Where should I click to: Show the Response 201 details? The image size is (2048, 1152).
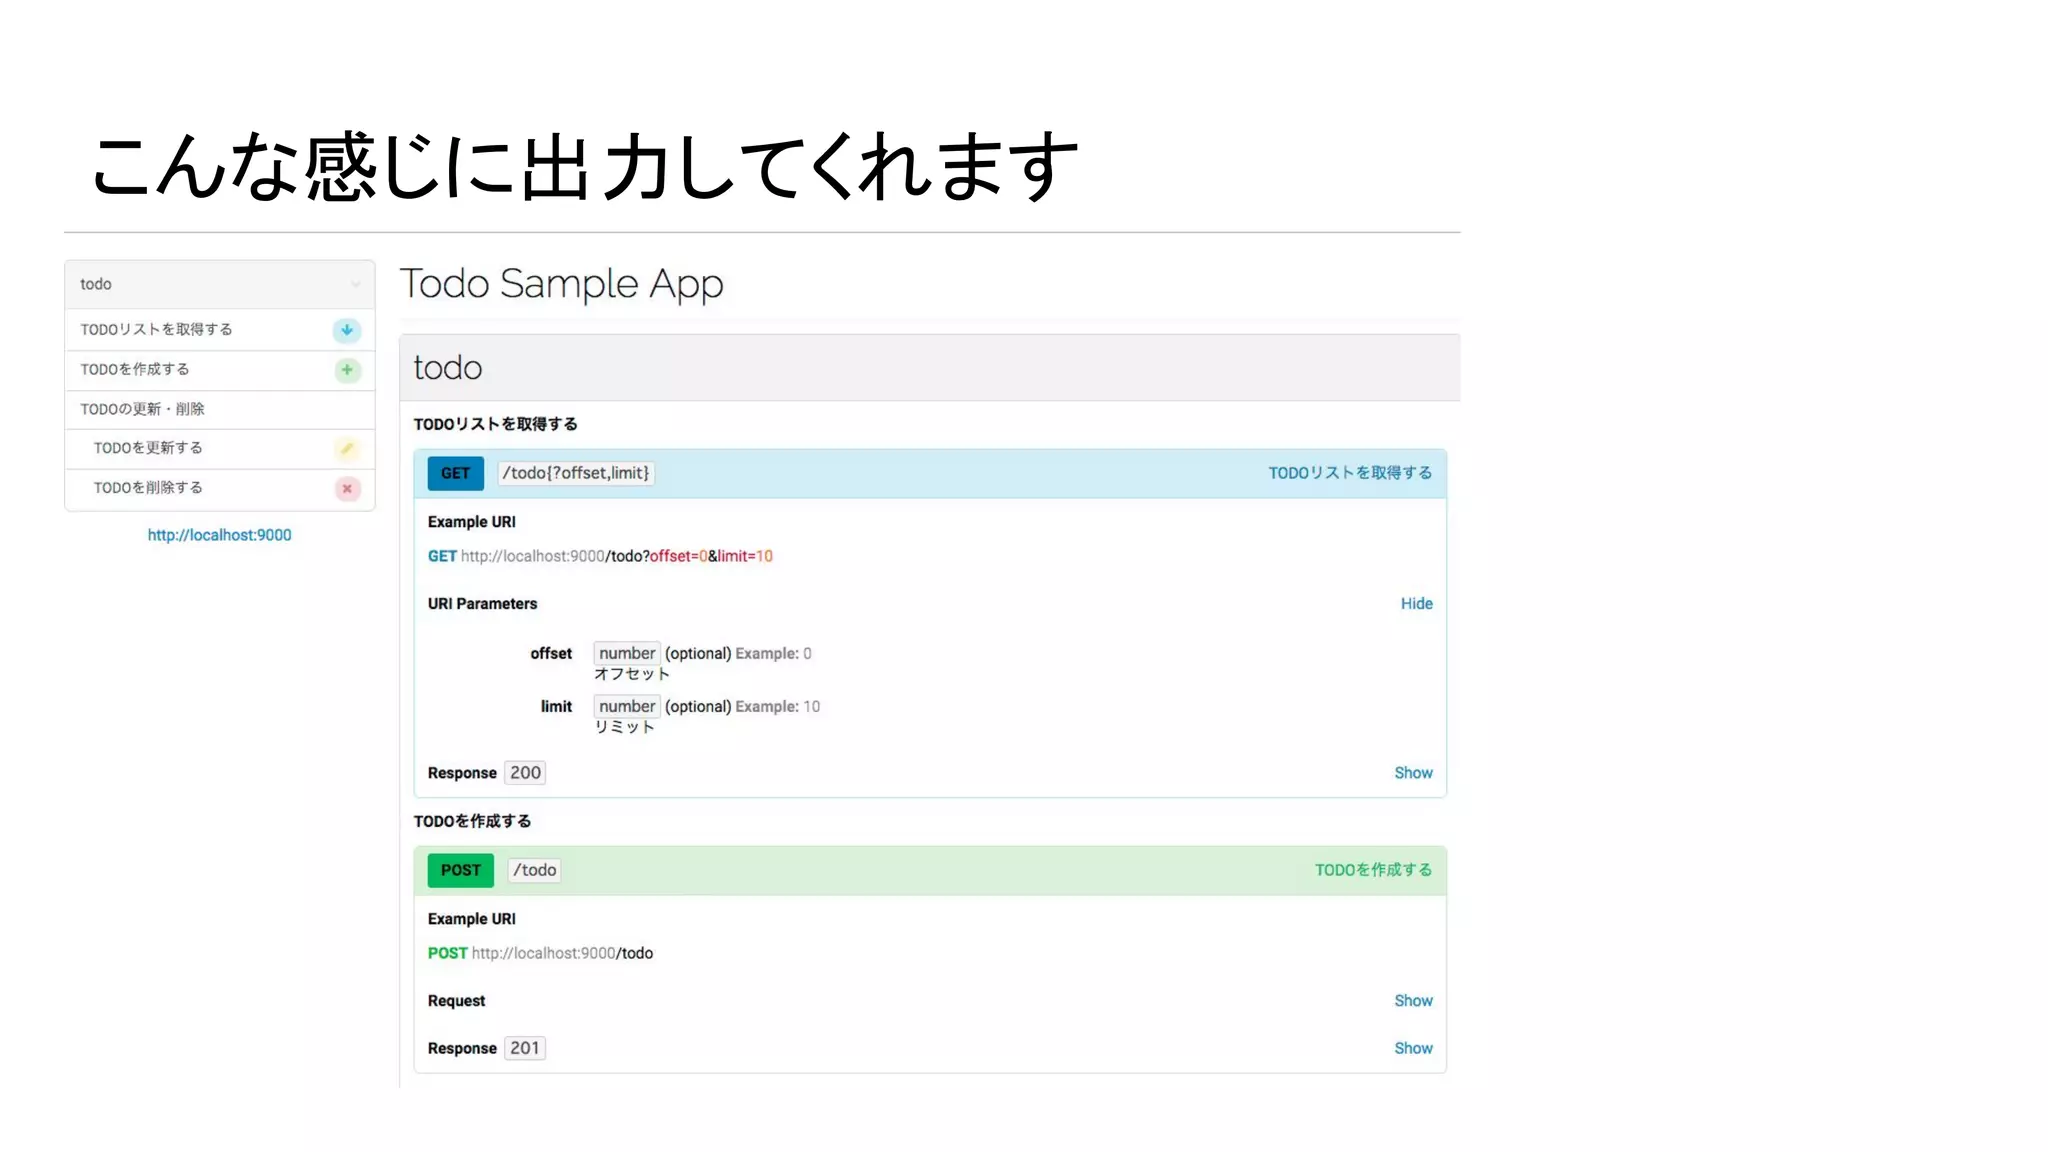1413,1048
